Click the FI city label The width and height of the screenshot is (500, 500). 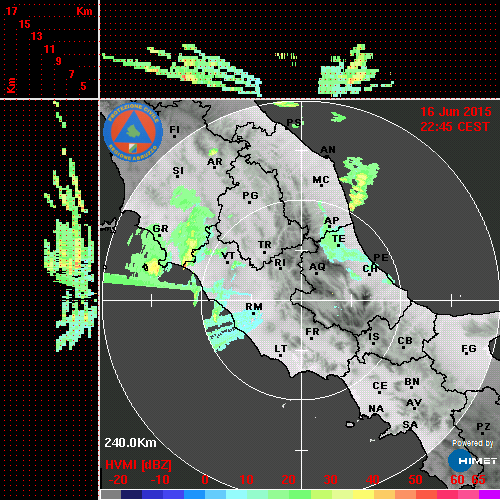click(174, 130)
